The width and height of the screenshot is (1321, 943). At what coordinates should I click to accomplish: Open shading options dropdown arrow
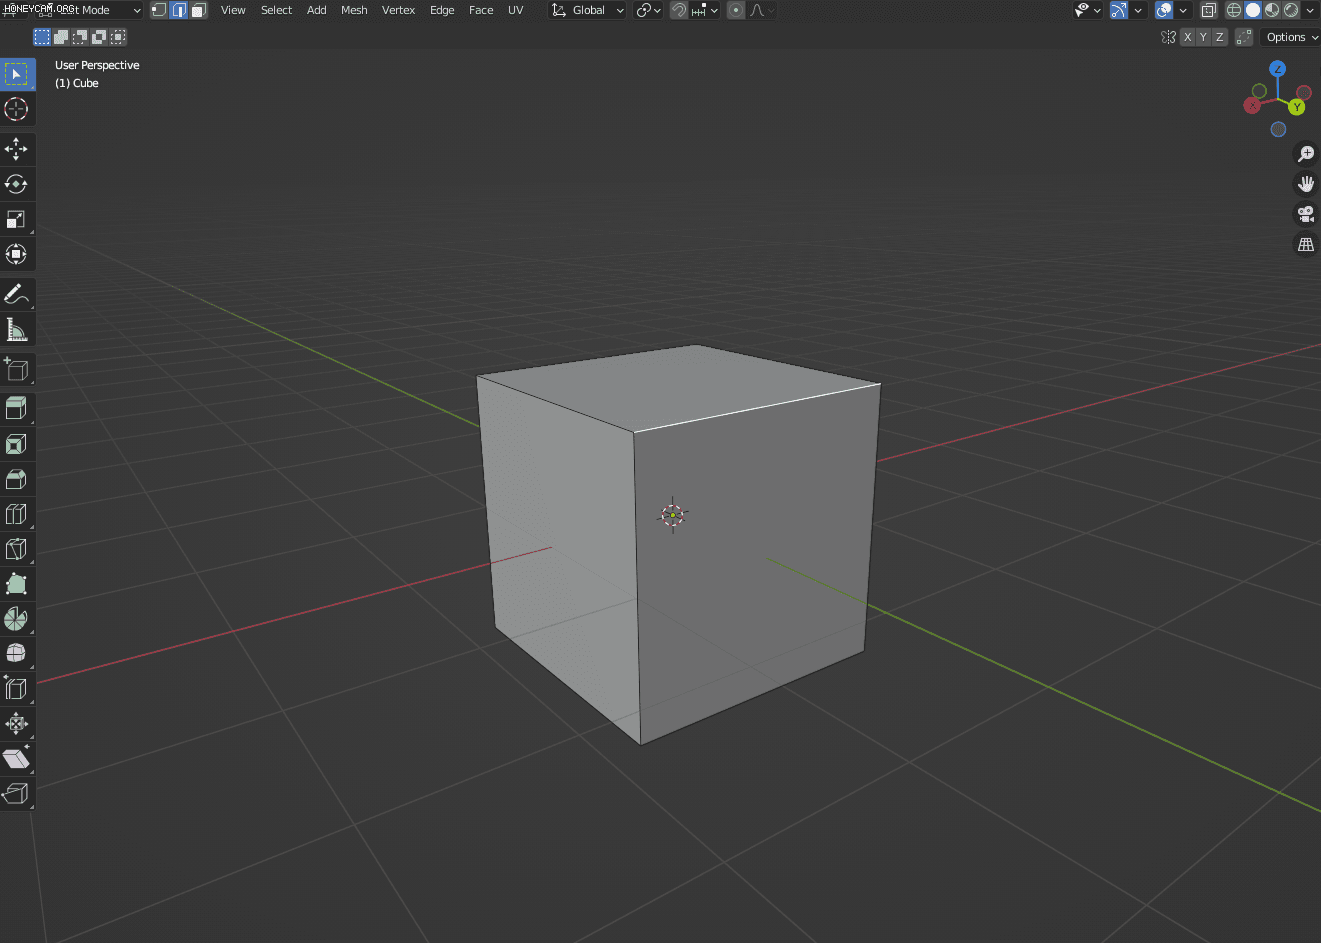[1310, 10]
